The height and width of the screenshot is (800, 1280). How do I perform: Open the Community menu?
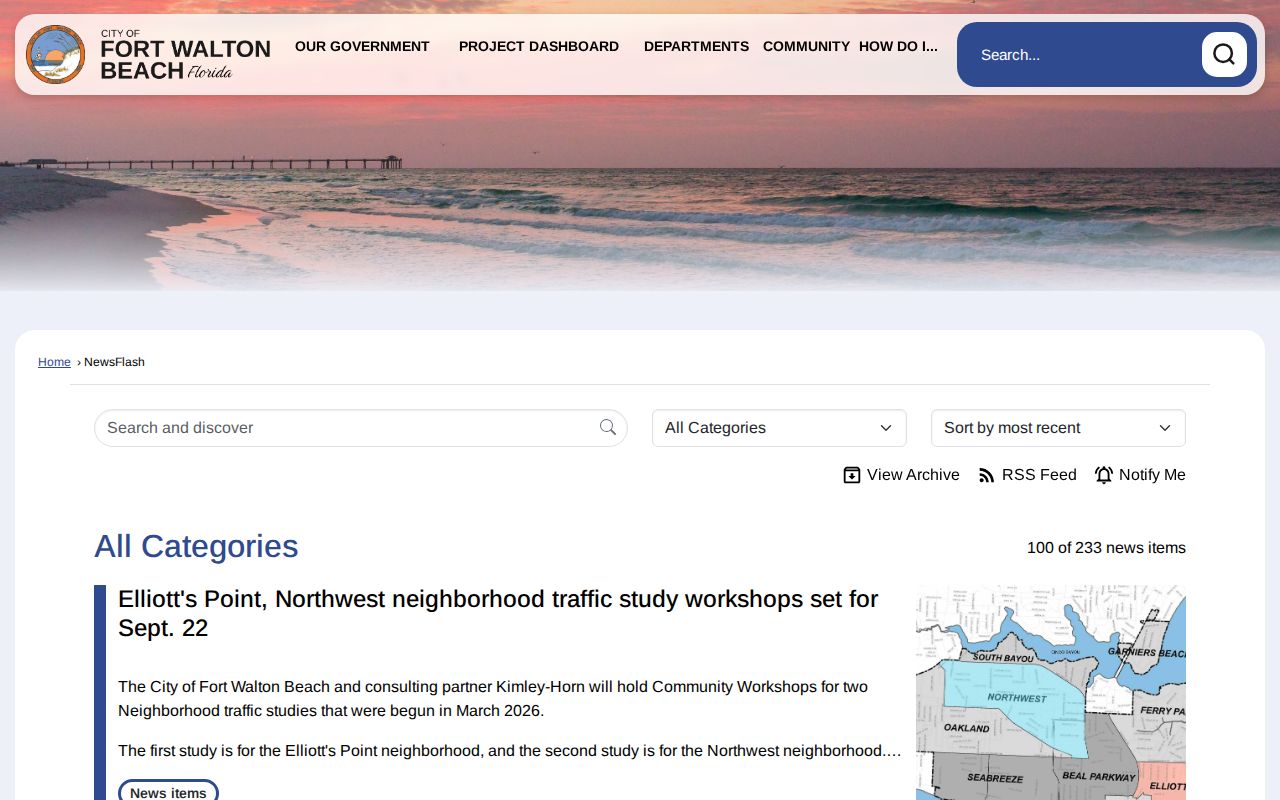pyautogui.click(x=806, y=46)
